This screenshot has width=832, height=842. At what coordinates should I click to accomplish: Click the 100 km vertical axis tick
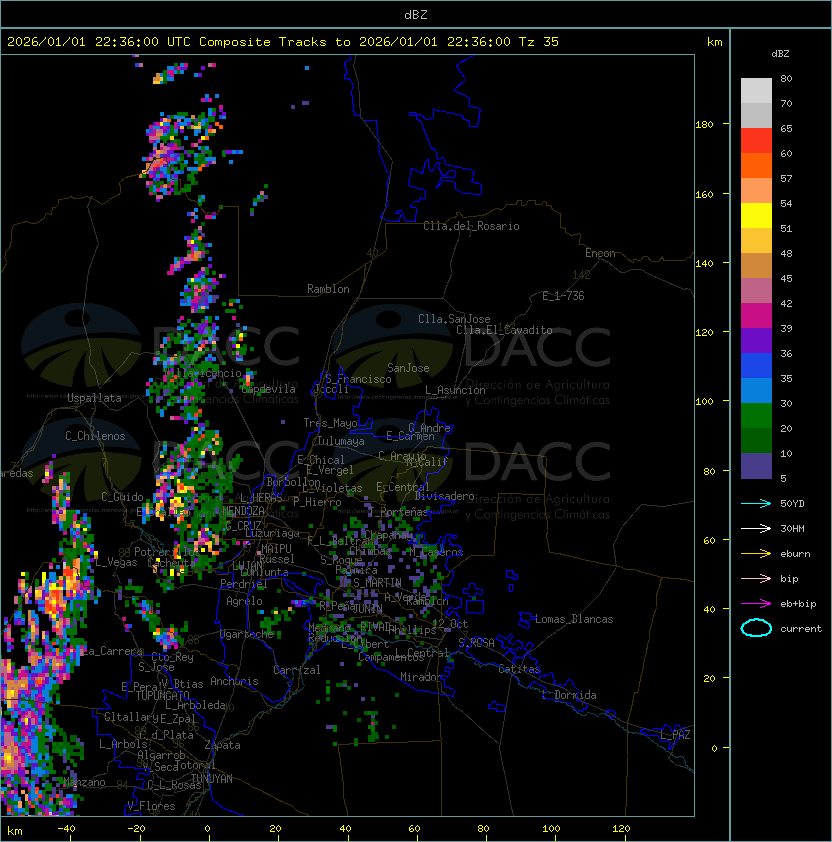pos(704,401)
